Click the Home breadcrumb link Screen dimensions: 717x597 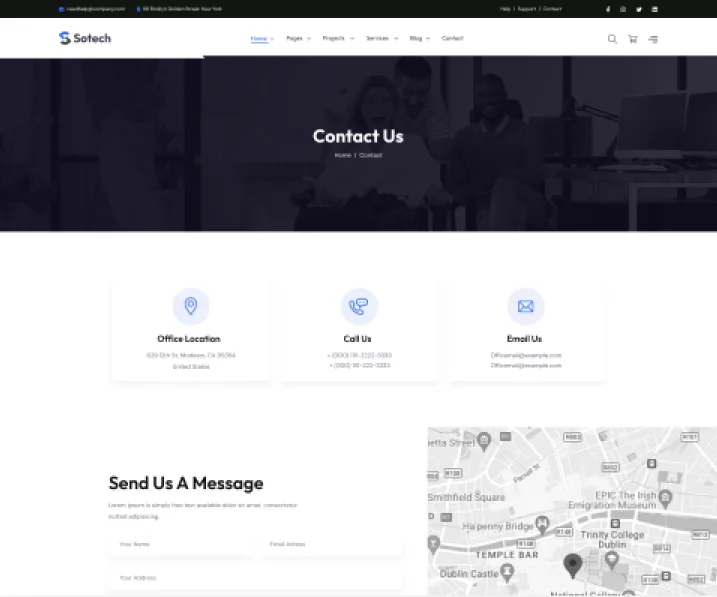pos(343,155)
